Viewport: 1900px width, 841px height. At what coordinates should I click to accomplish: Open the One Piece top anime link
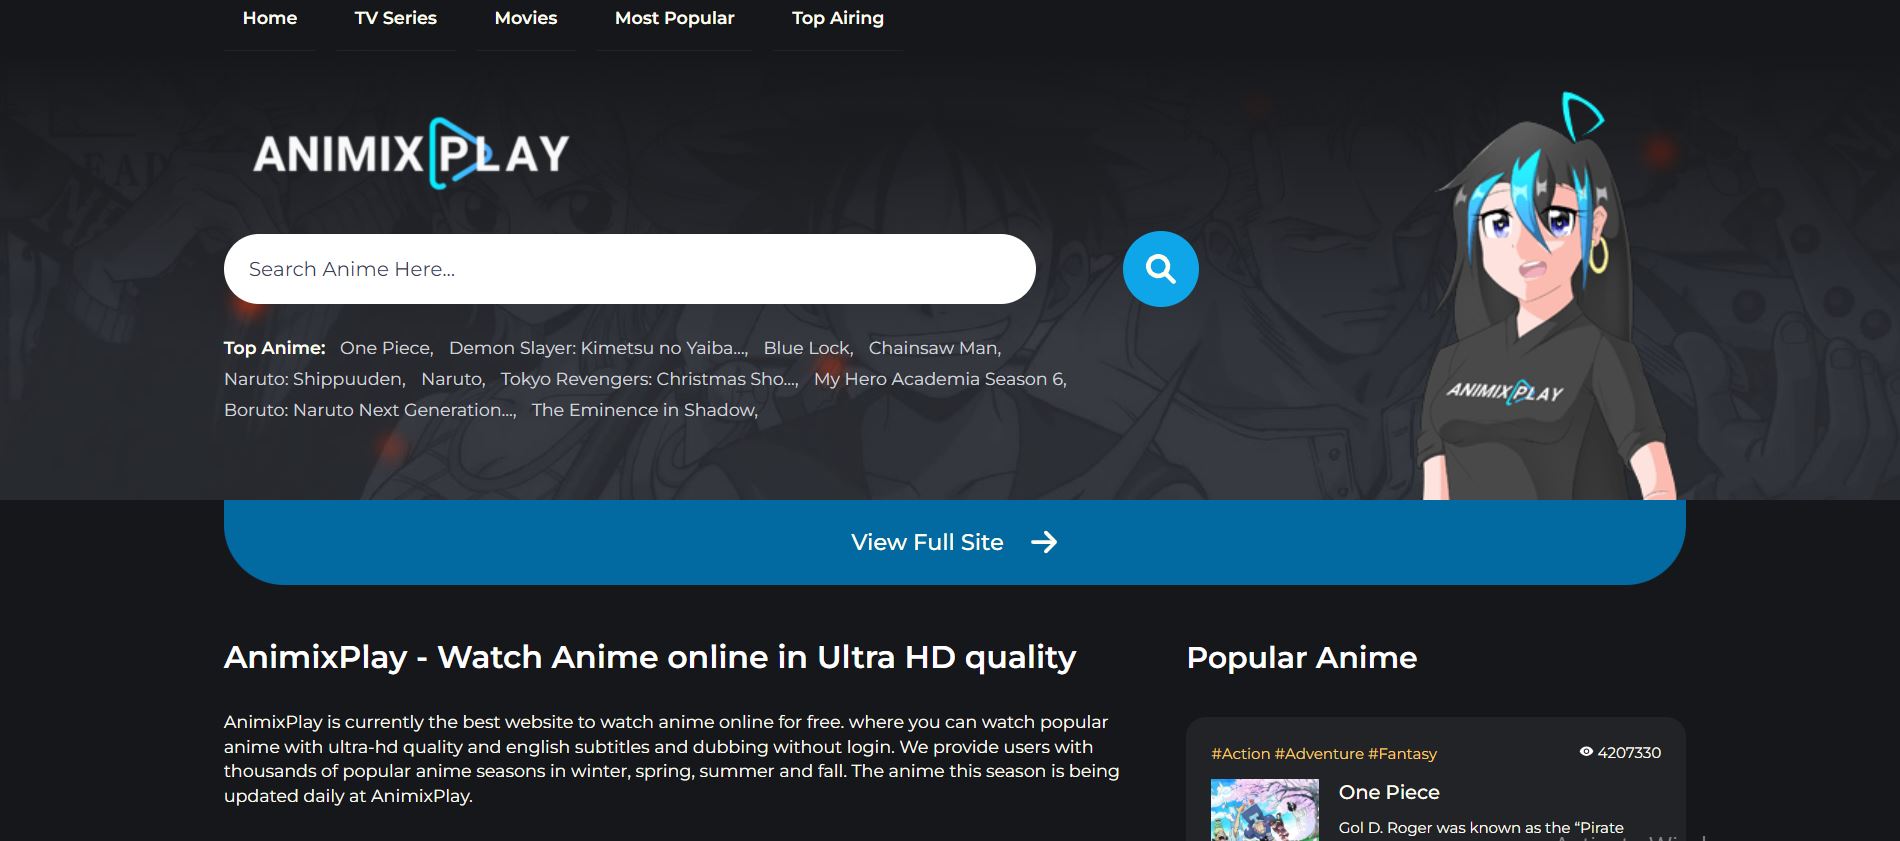pyautogui.click(x=386, y=348)
